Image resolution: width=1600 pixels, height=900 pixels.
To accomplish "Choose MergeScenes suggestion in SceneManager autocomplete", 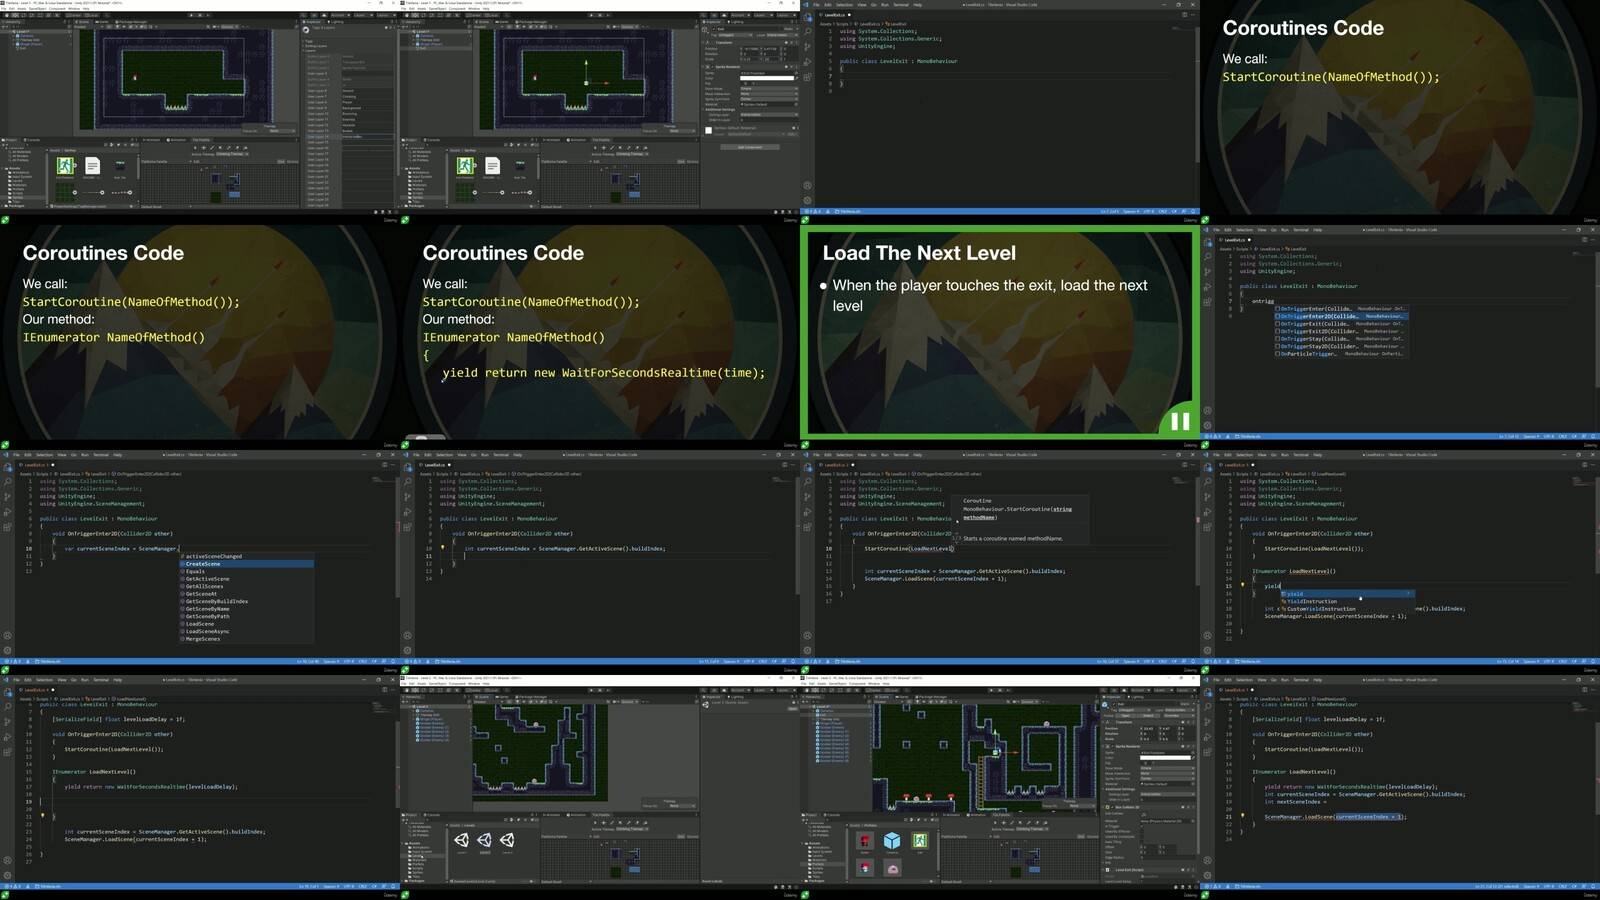I will 247,639.
